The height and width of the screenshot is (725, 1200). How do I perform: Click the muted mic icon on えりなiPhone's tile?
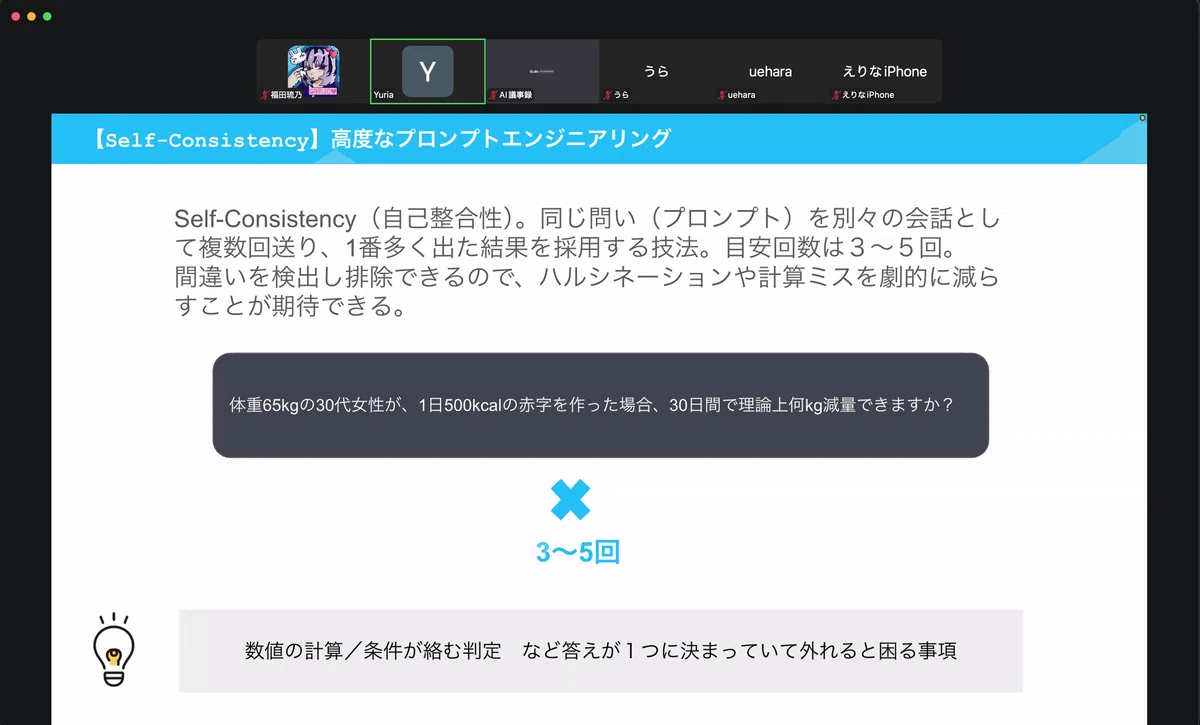click(x=835, y=95)
